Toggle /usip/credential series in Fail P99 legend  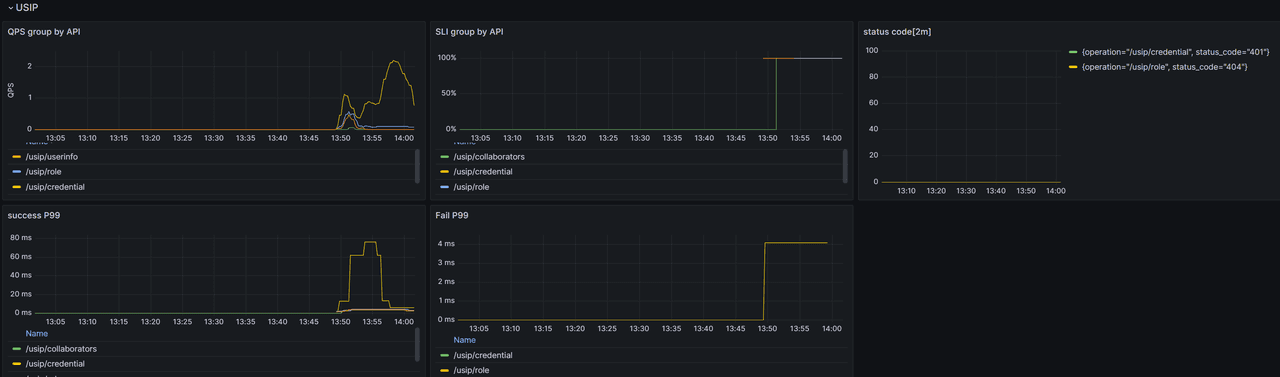(483, 355)
